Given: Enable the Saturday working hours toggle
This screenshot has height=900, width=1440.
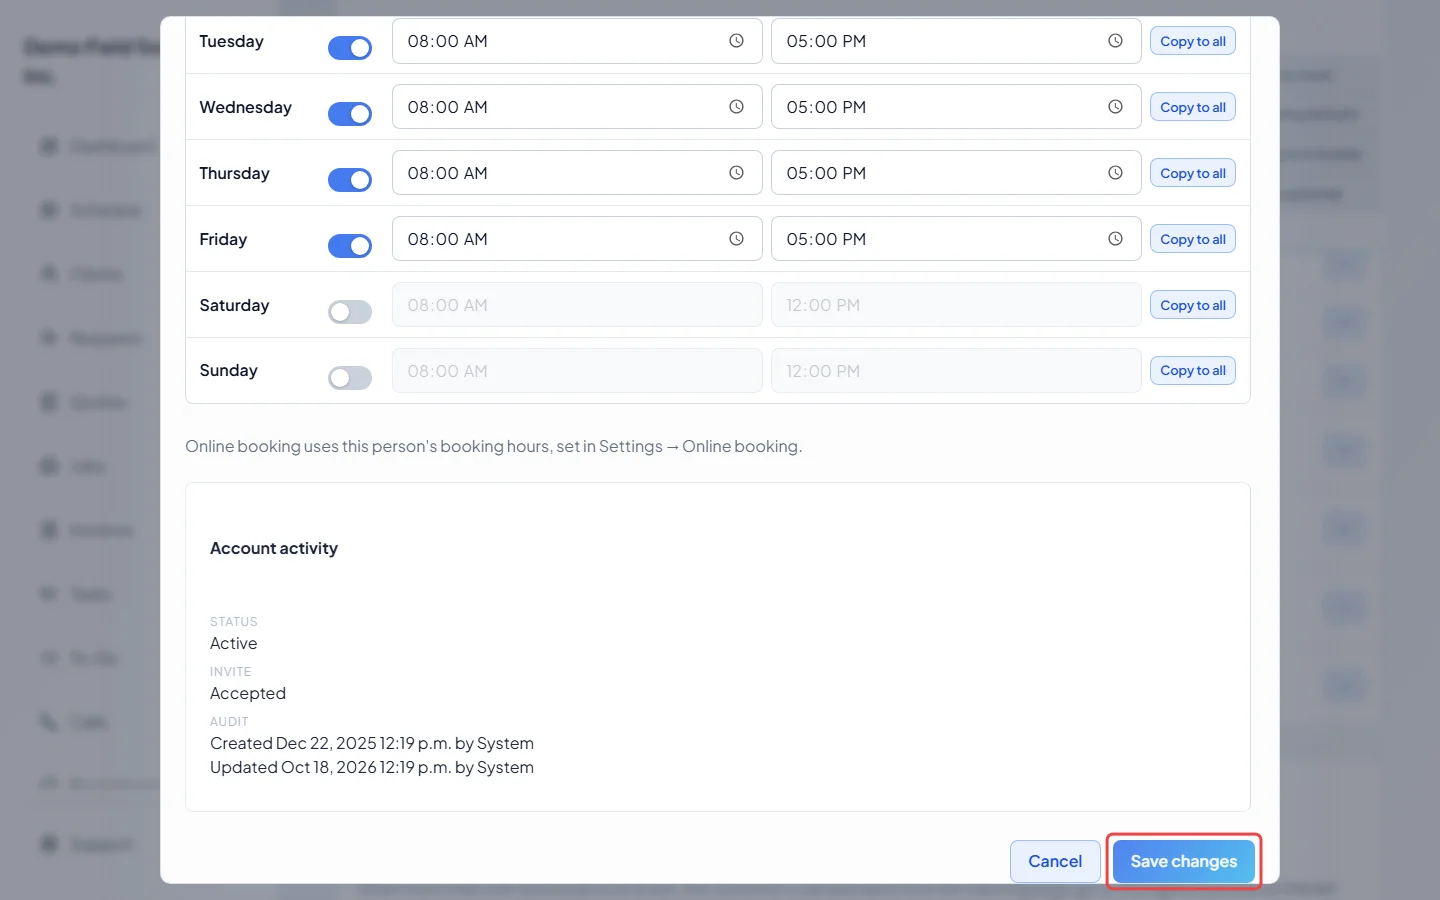Looking at the screenshot, I should pos(350,312).
